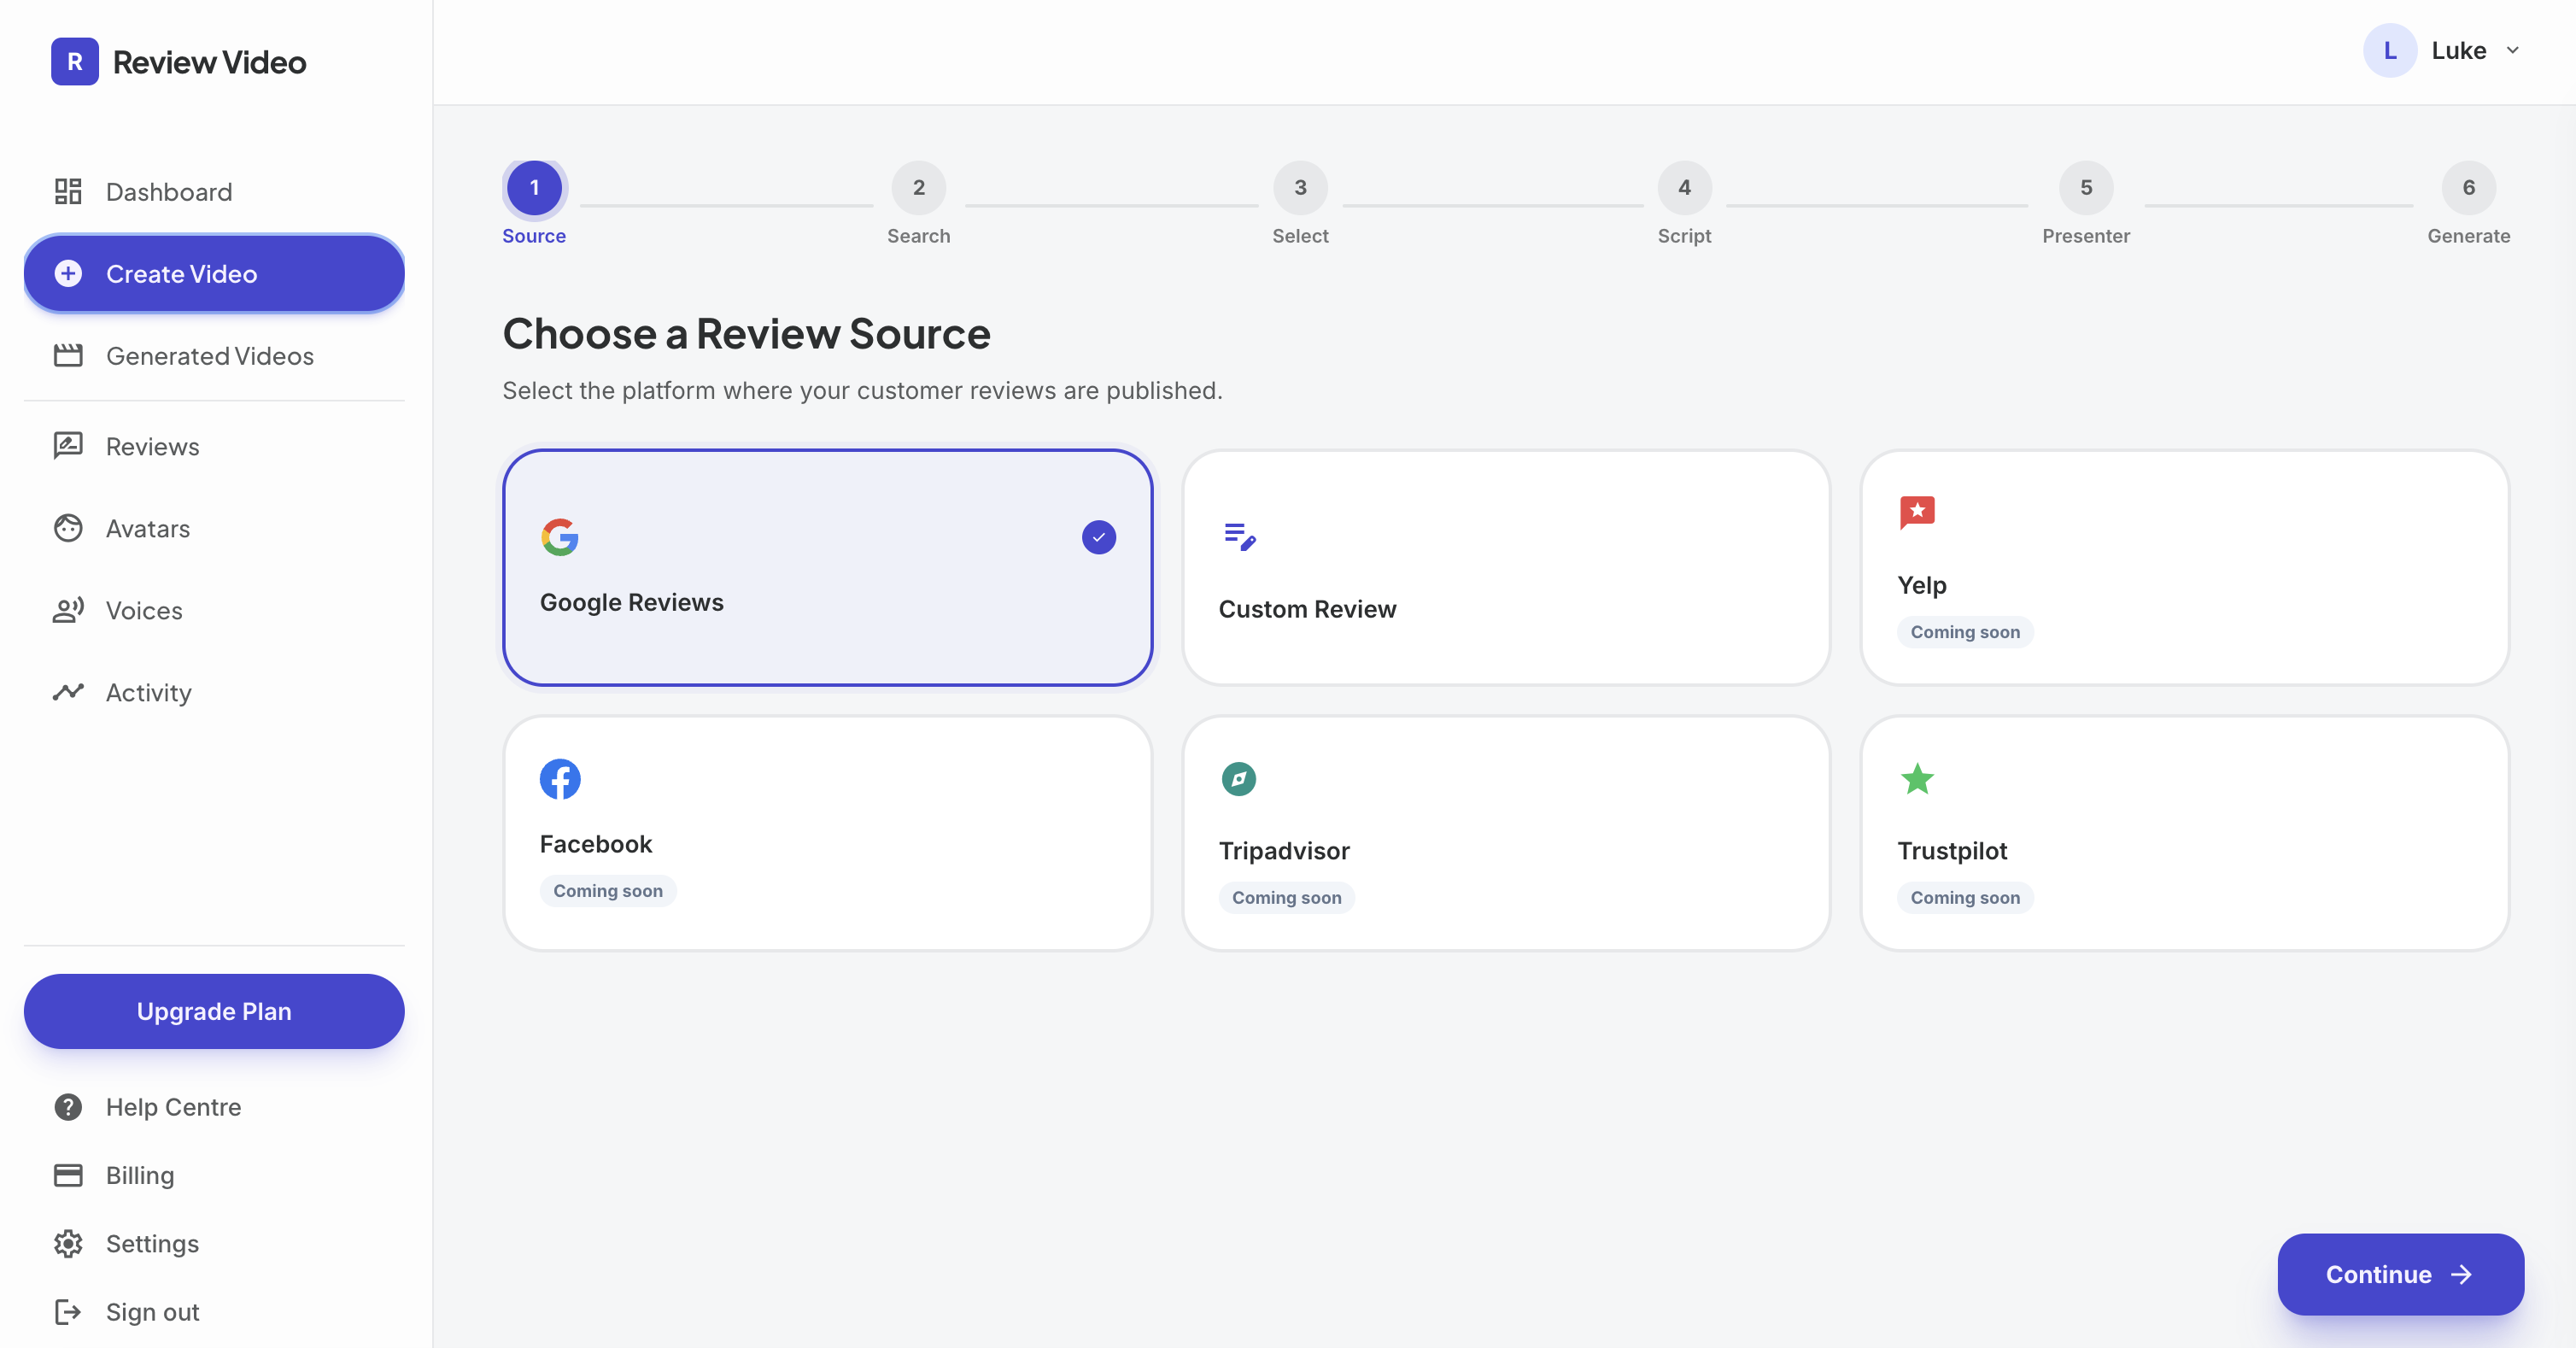The width and height of the screenshot is (2576, 1348).
Task: Click the Upgrade Plan button
Action: pyautogui.click(x=214, y=1011)
